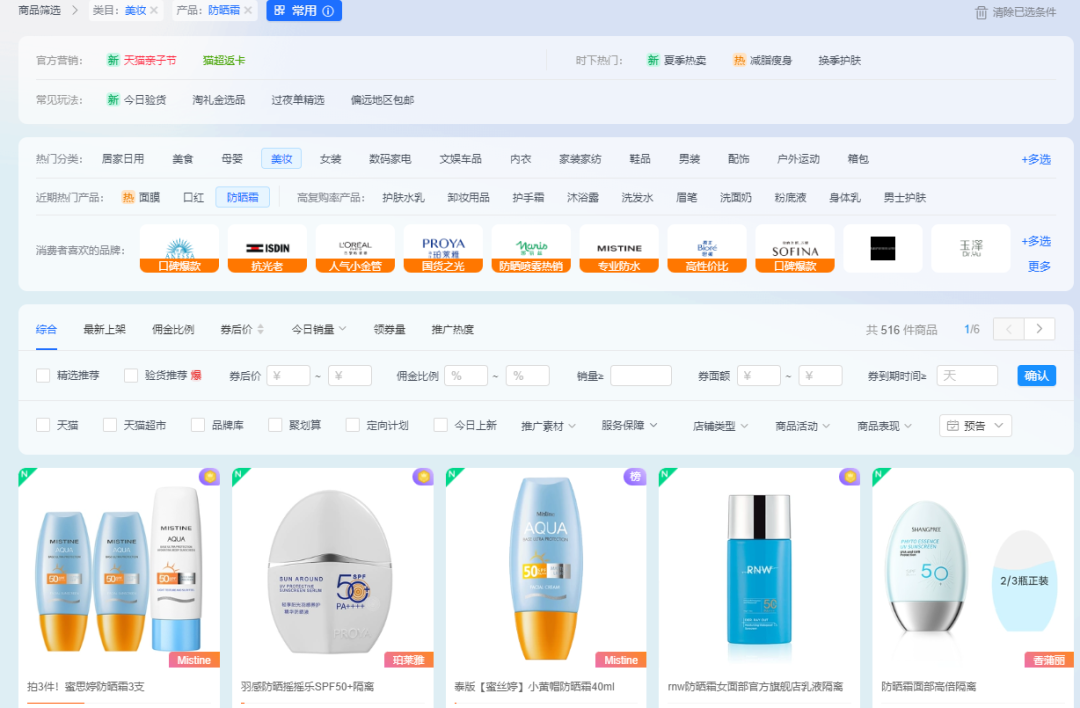Remove the 美妆 category filter tag
This screenshot has width=1080, height=708.
[x=154, y=10]
